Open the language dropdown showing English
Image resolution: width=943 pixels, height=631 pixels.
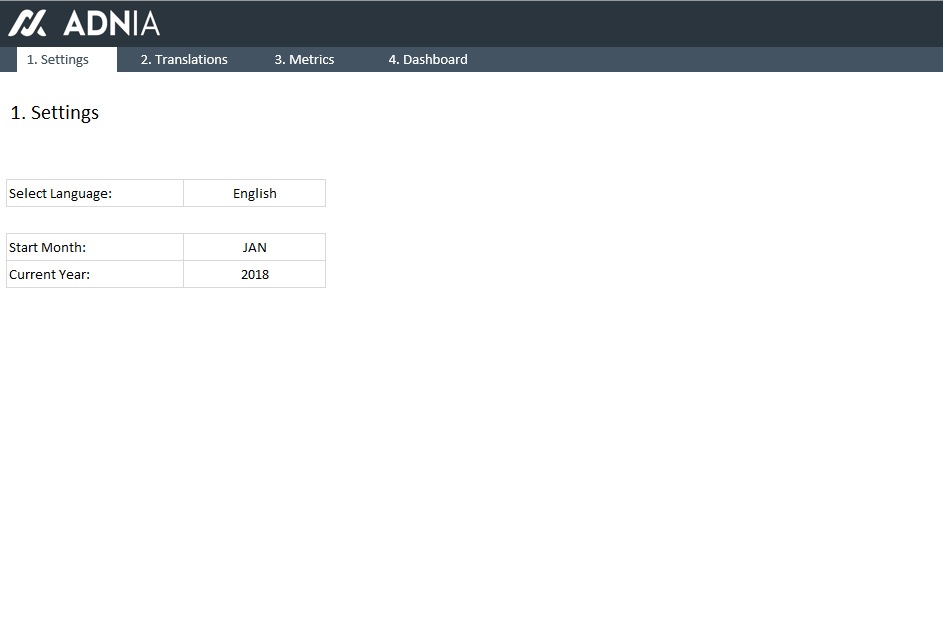pos(254,193)
